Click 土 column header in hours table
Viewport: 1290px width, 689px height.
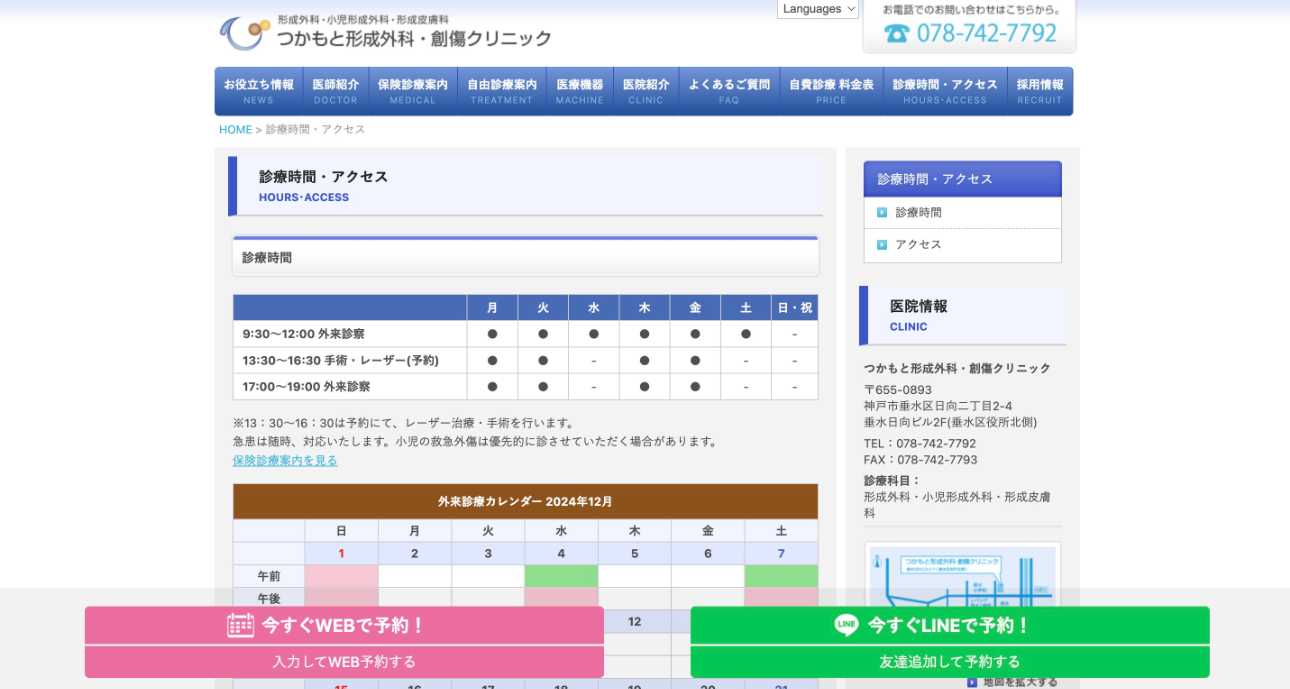[746, 308]
